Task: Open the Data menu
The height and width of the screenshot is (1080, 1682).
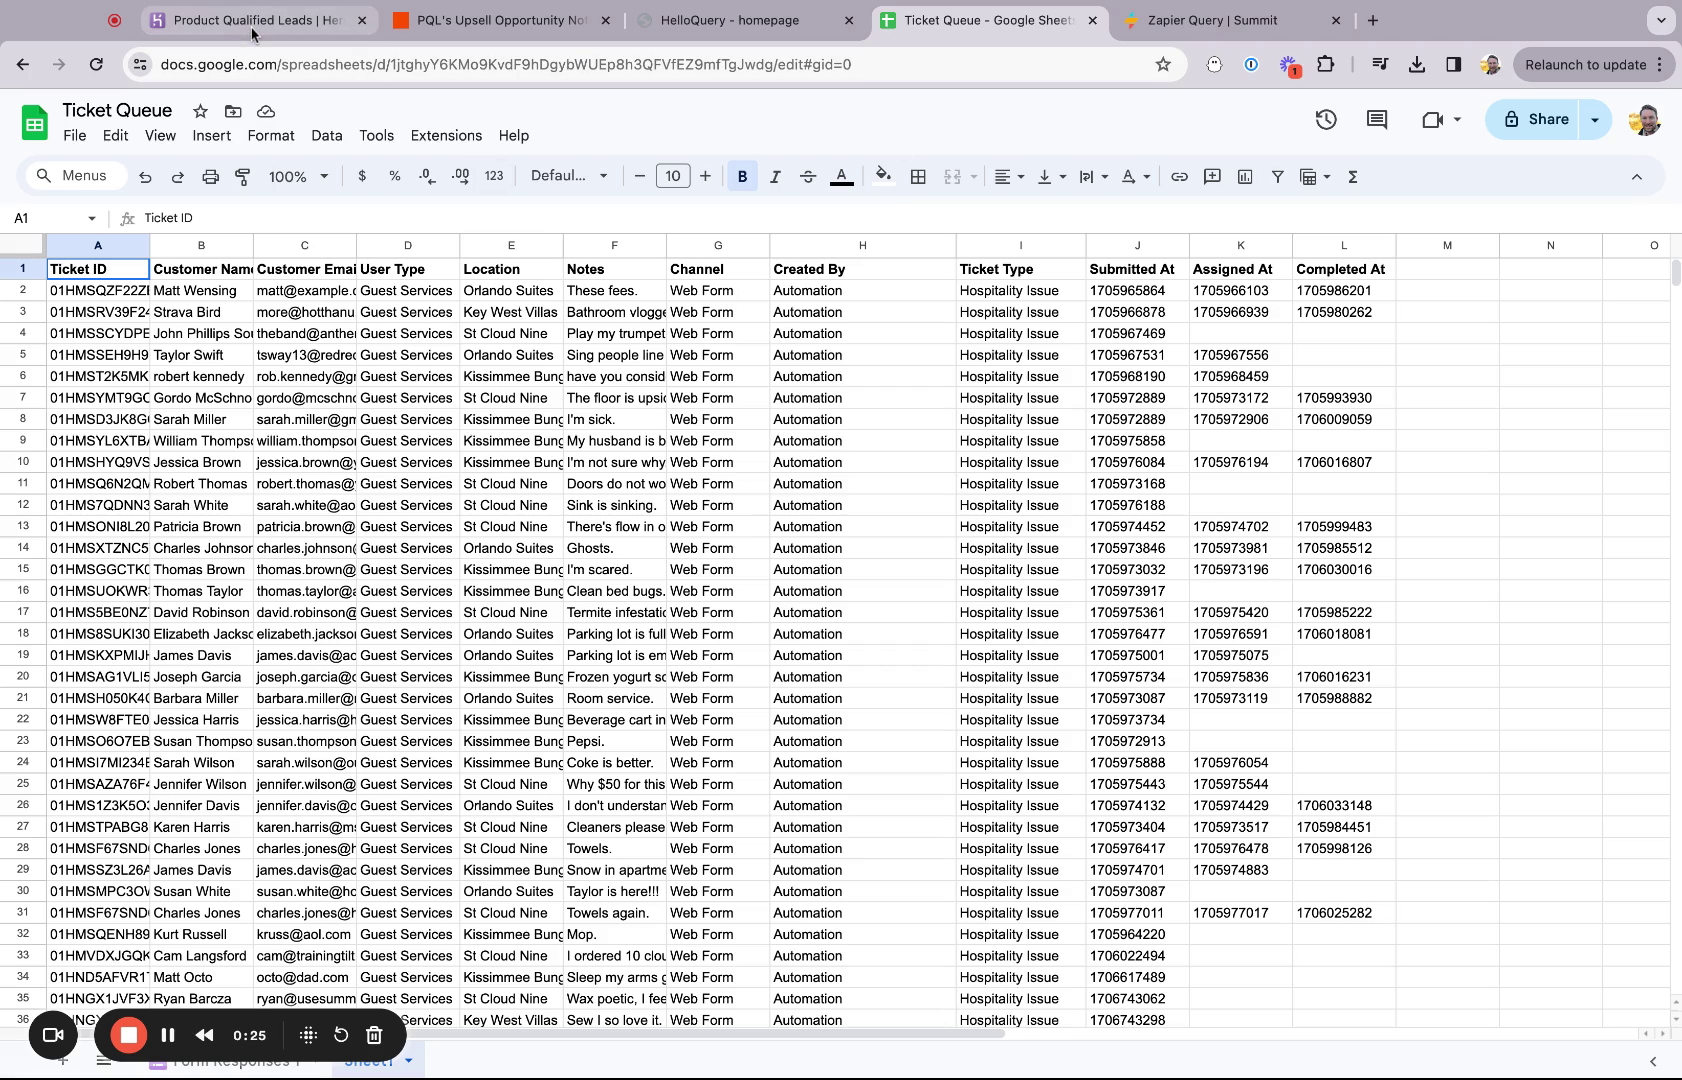Action: coord(327,135)
